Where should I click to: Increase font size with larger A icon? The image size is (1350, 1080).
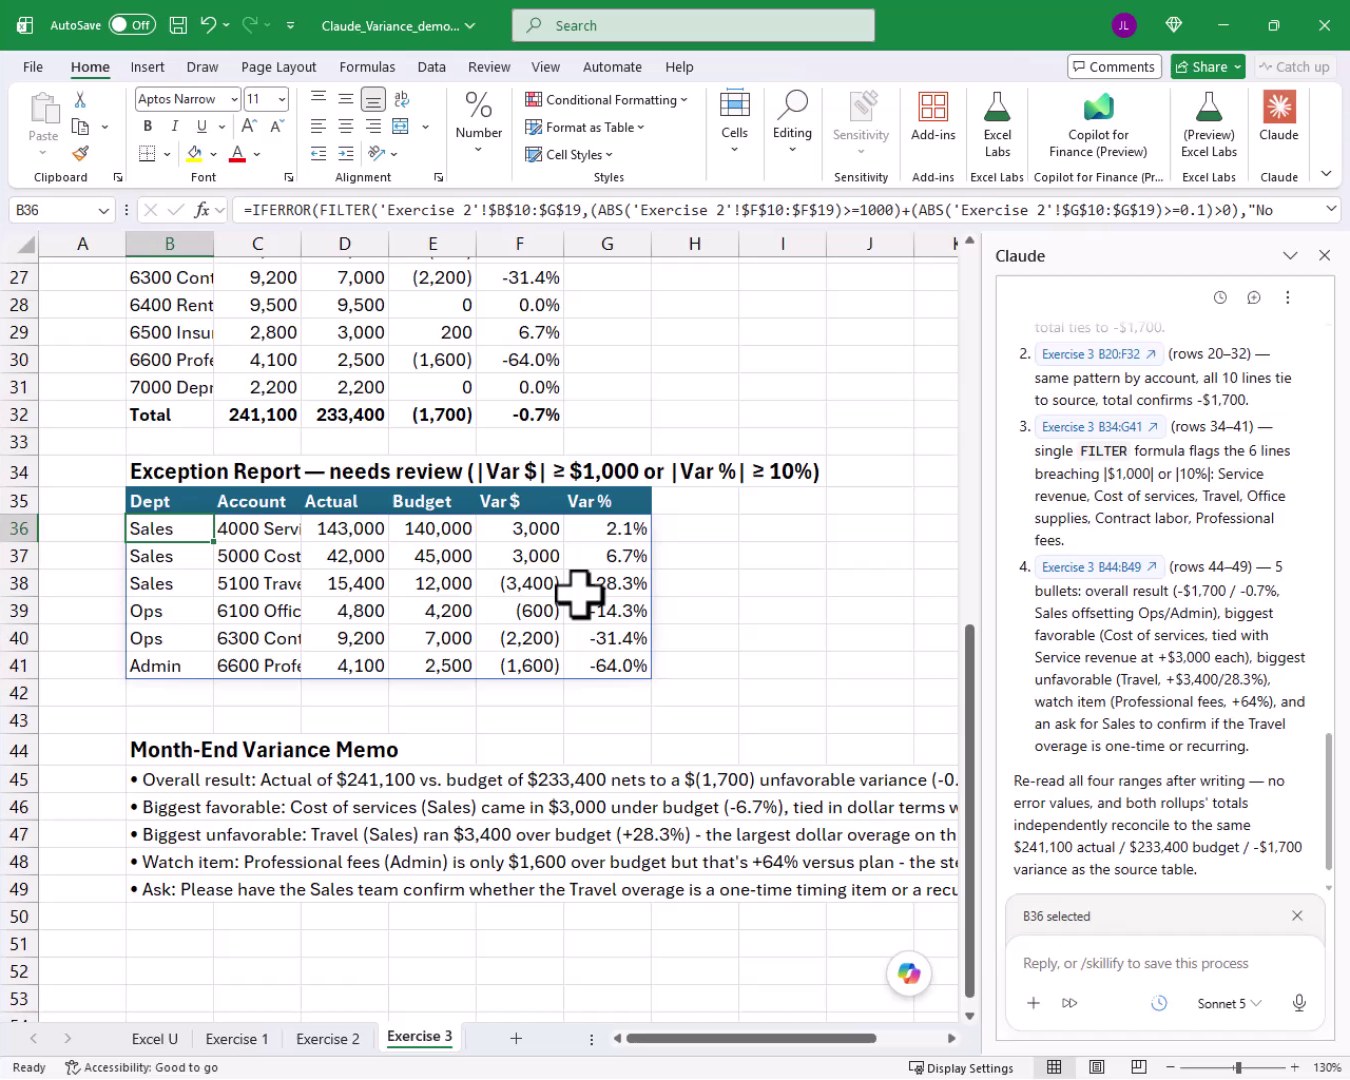pos(249,126)
